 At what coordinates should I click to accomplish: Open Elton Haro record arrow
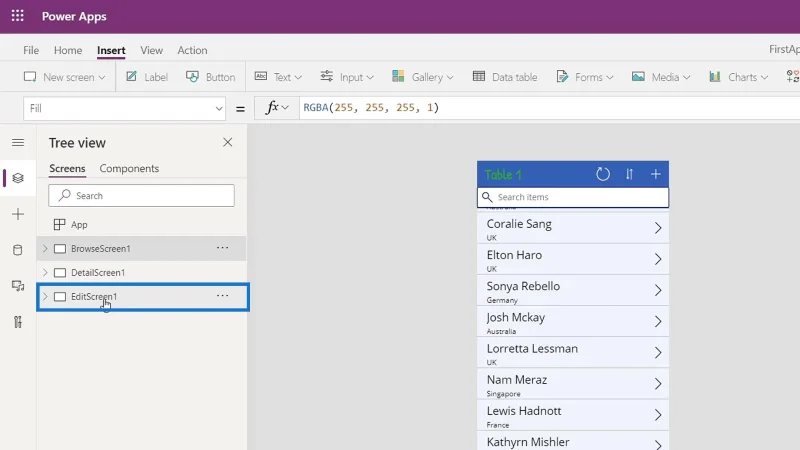click(658, 259)
